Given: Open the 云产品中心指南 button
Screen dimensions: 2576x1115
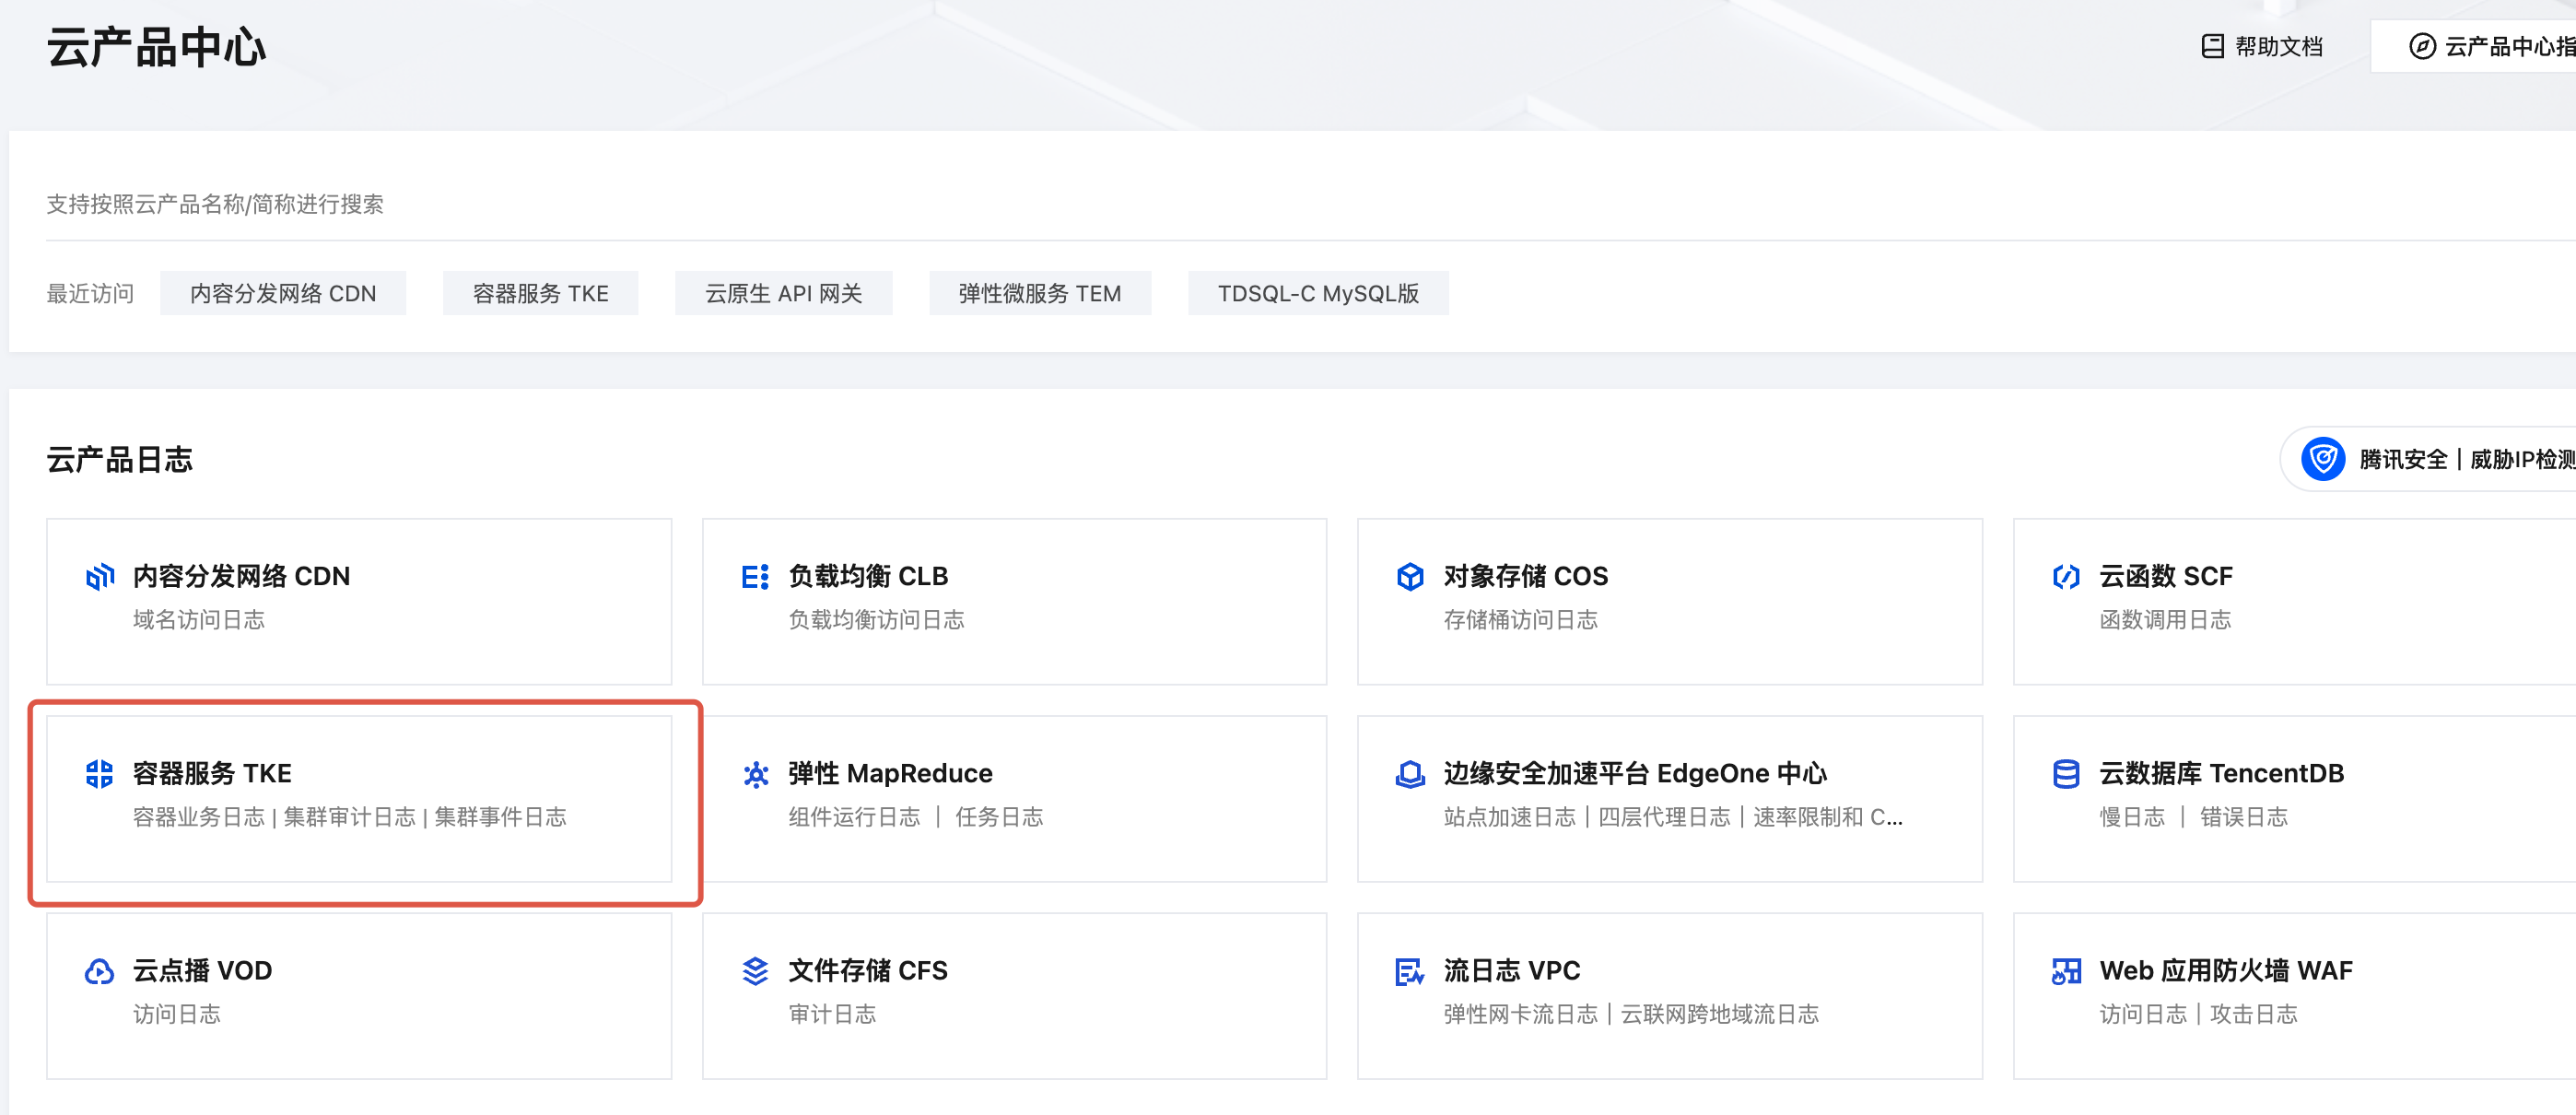Looking at the screenshot, I should [2474, 46].
